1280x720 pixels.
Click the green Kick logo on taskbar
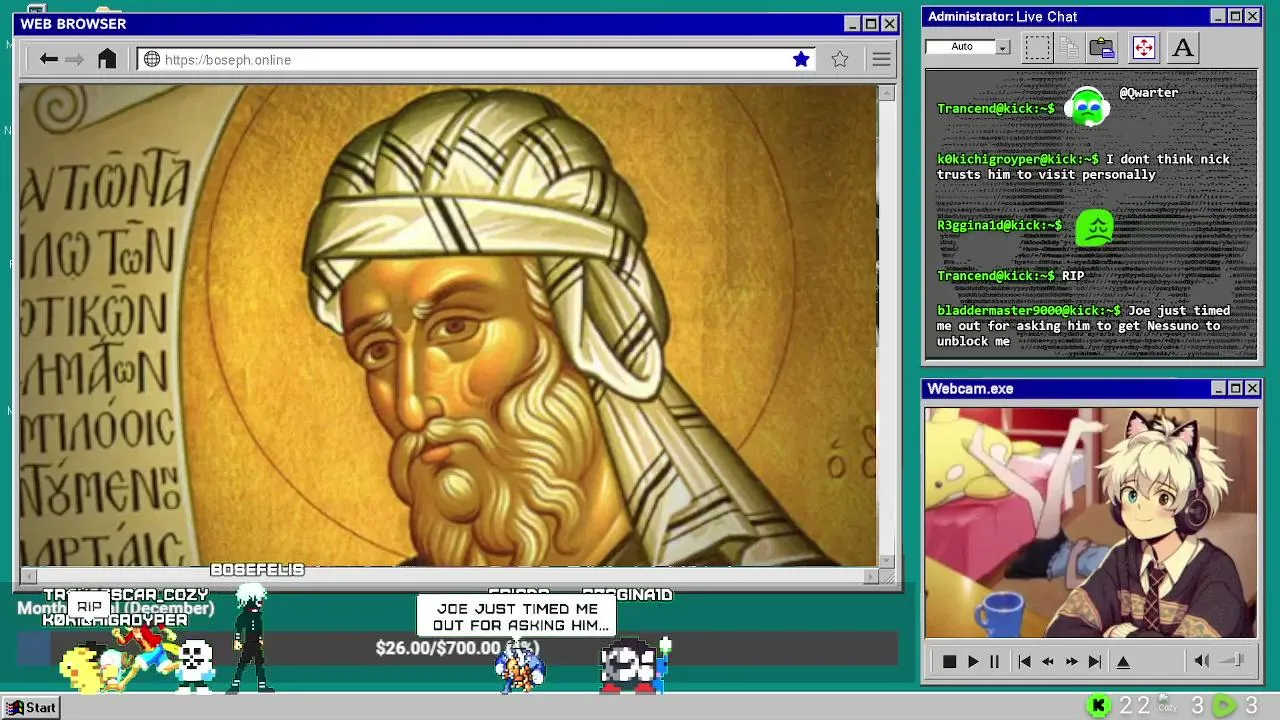(x=1099, y=706)
